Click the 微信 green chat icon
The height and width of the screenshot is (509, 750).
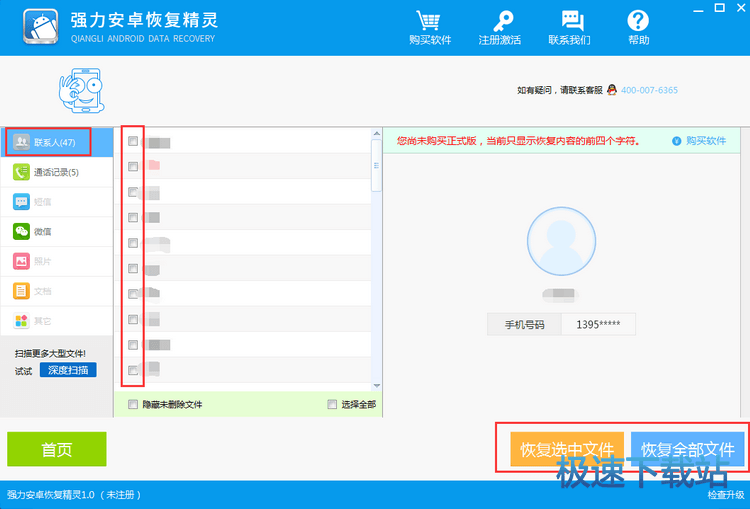pyautogui.click(x=21, y=232)
